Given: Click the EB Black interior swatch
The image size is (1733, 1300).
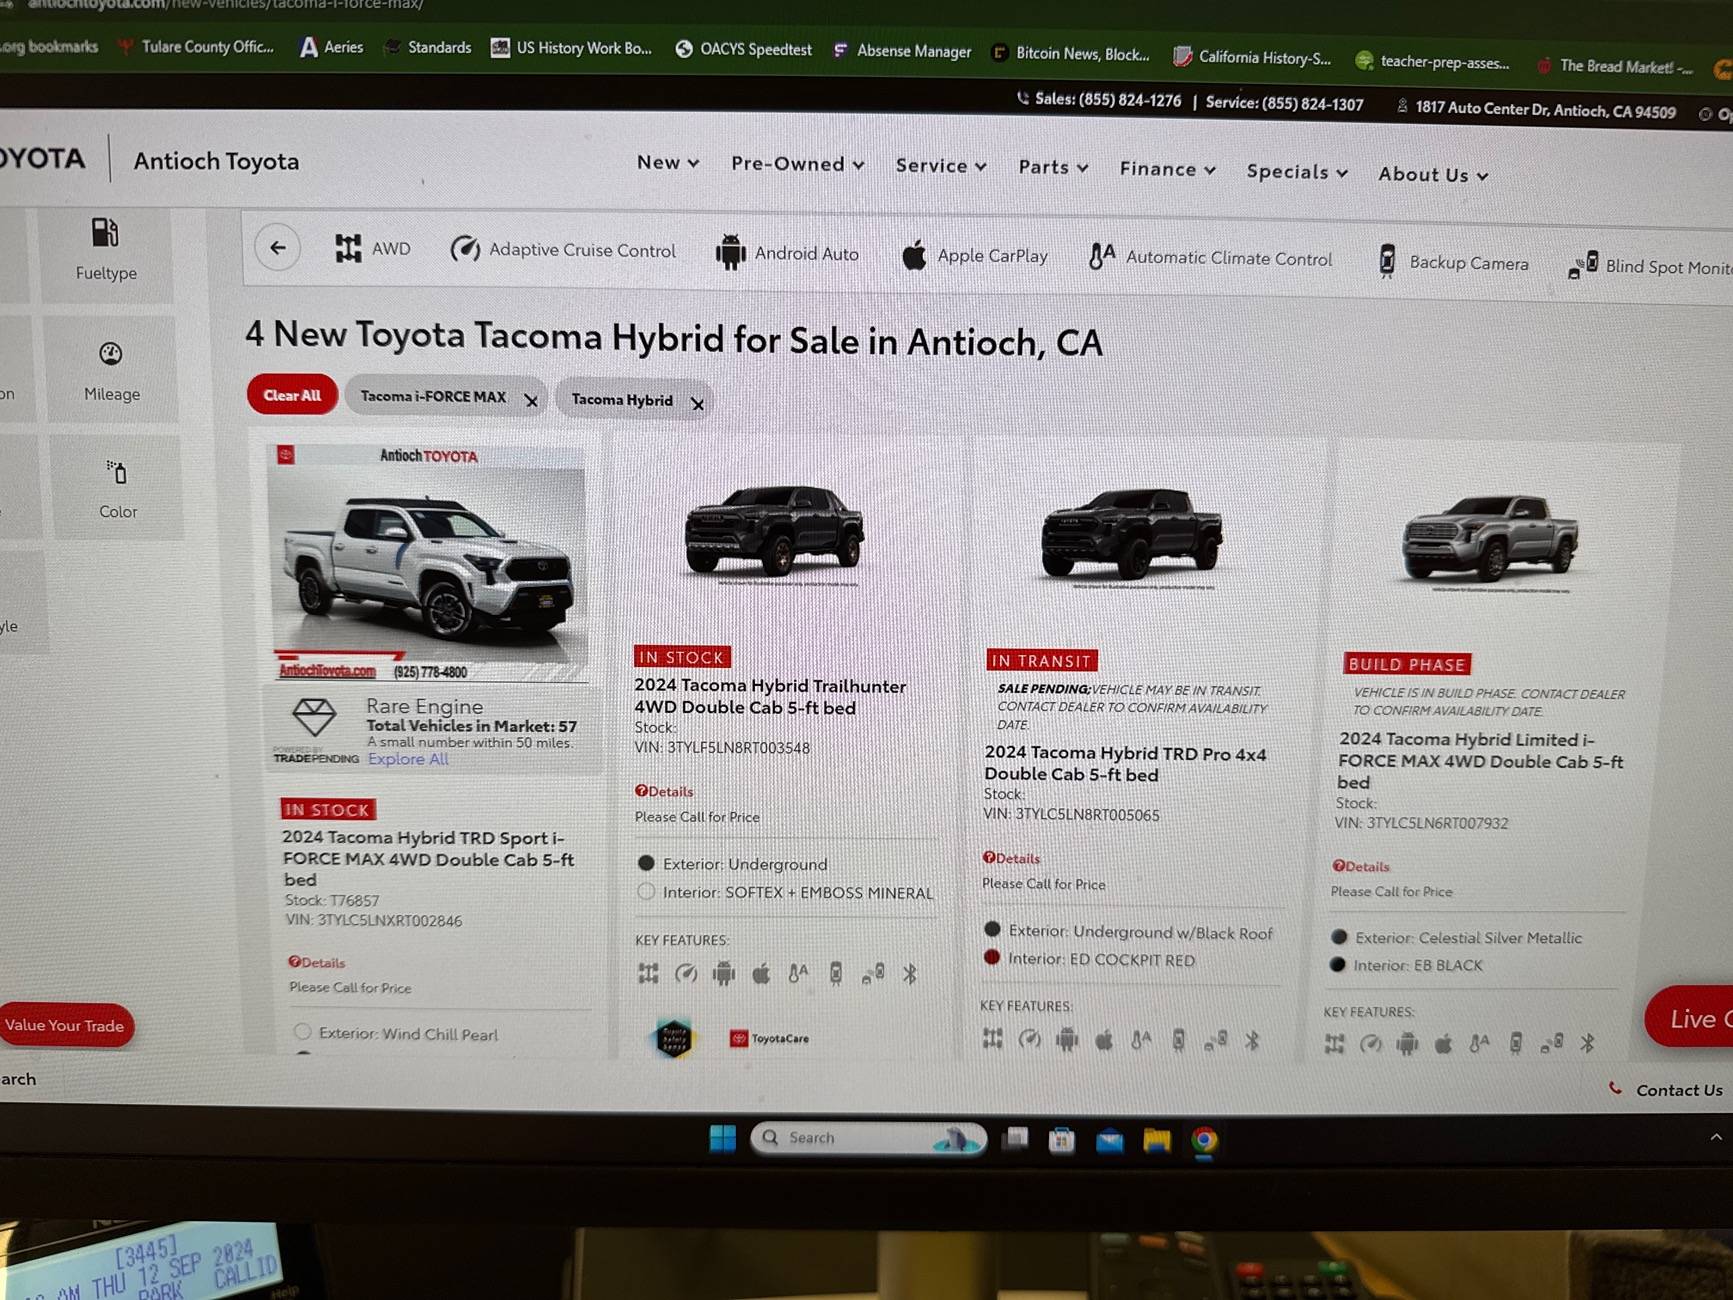Looking at the screenshot, I should point(1337,964).
